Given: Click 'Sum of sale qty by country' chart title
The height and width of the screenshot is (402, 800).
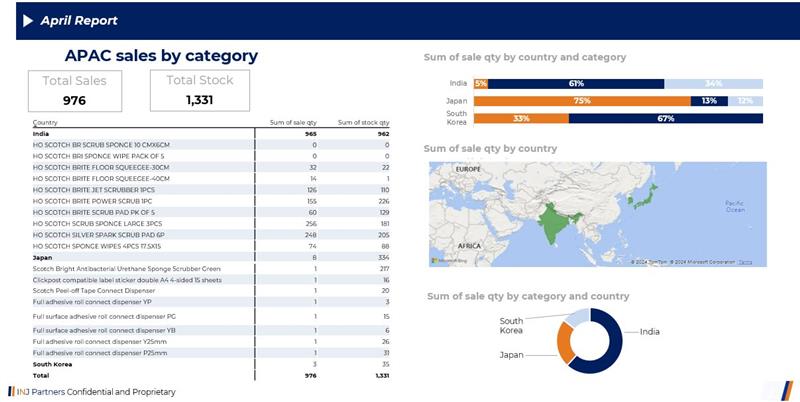Looking at the screenshot, I should click(x=490, y=148).
